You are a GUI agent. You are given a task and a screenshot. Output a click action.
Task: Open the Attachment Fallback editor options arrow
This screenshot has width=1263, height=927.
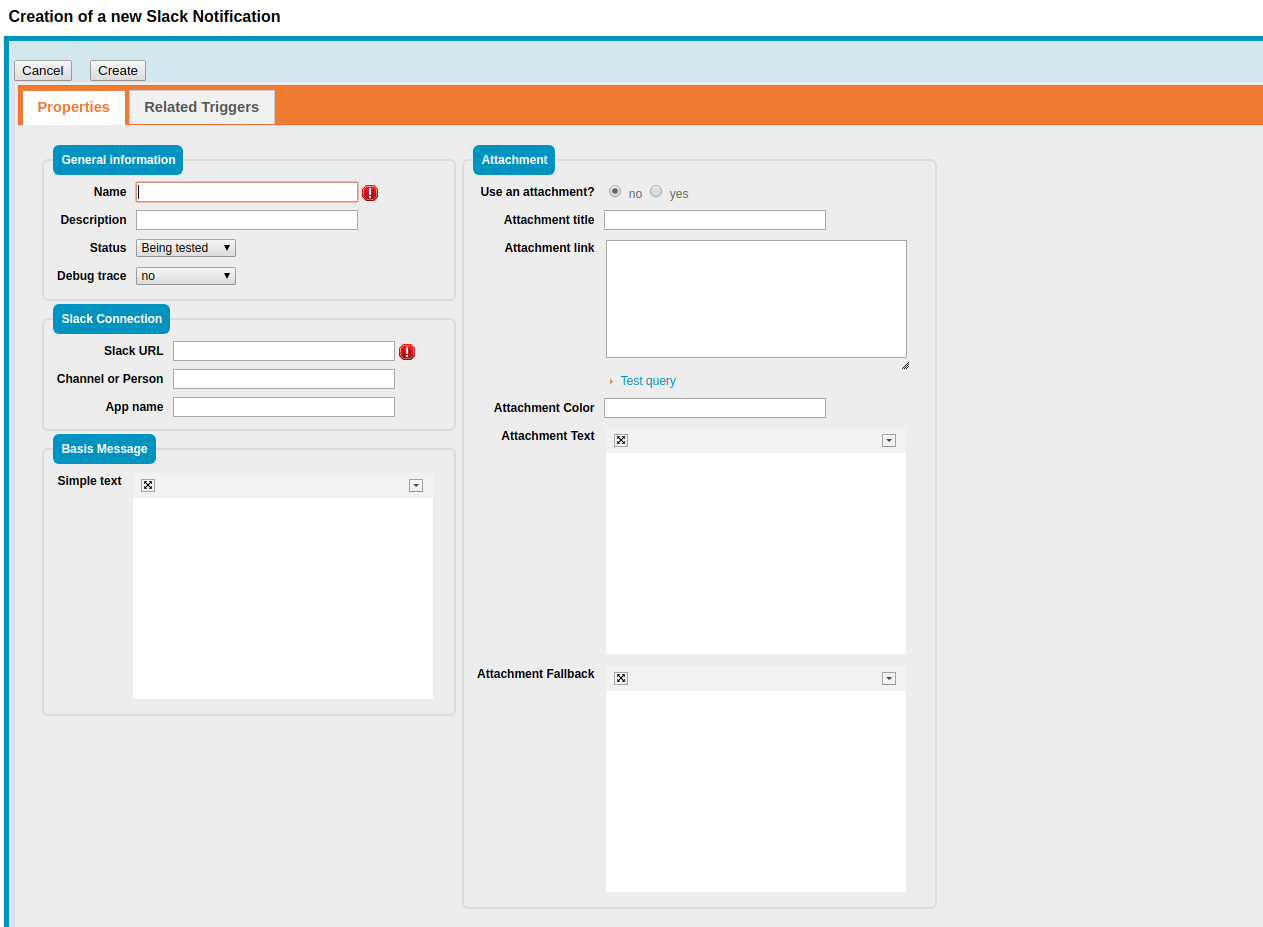[889, 678]
